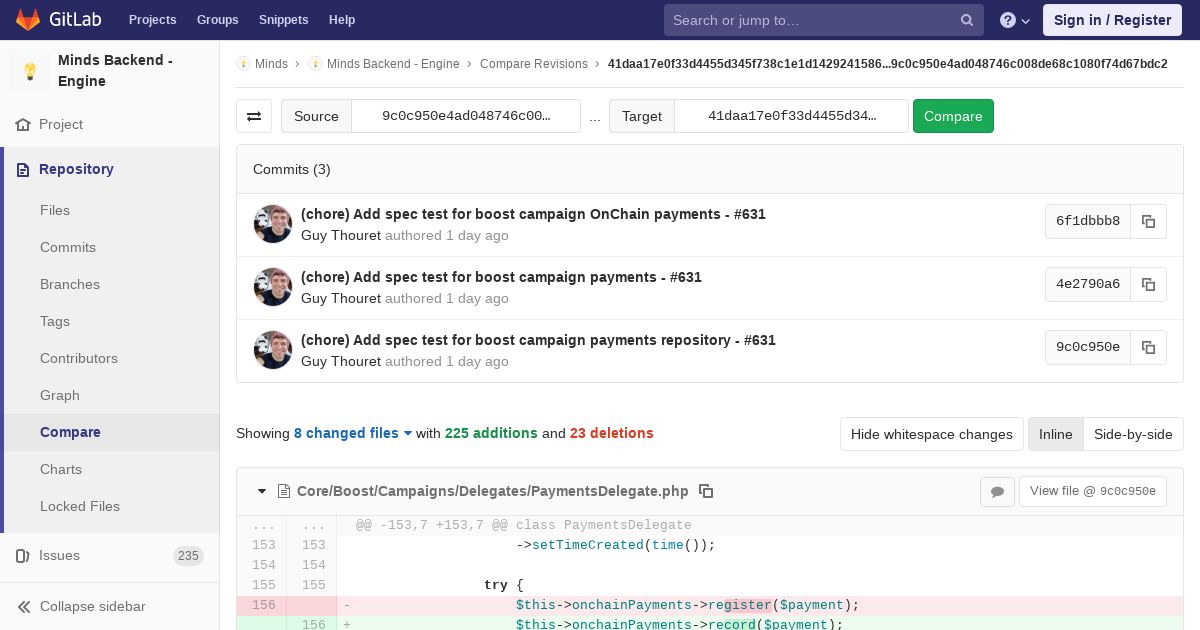Open Branches in the repository sidebar
This screenshot has height=630, width=1200.
click(70, 284)
